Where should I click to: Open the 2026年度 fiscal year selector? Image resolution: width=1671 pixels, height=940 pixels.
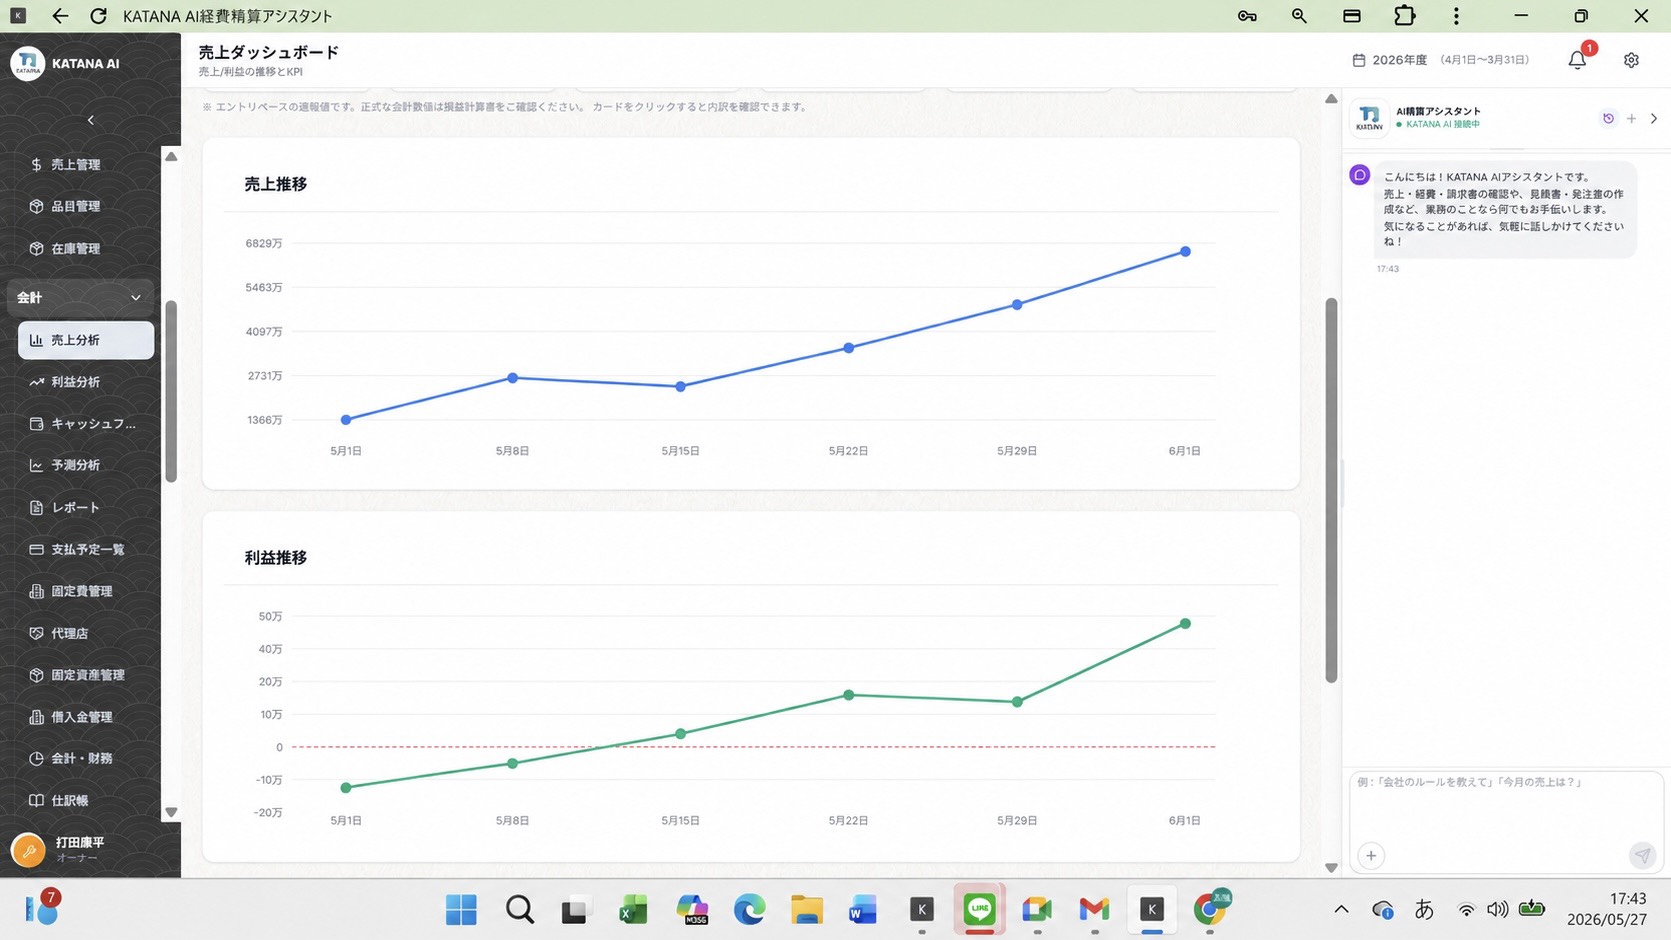(x=1441, y=60)
